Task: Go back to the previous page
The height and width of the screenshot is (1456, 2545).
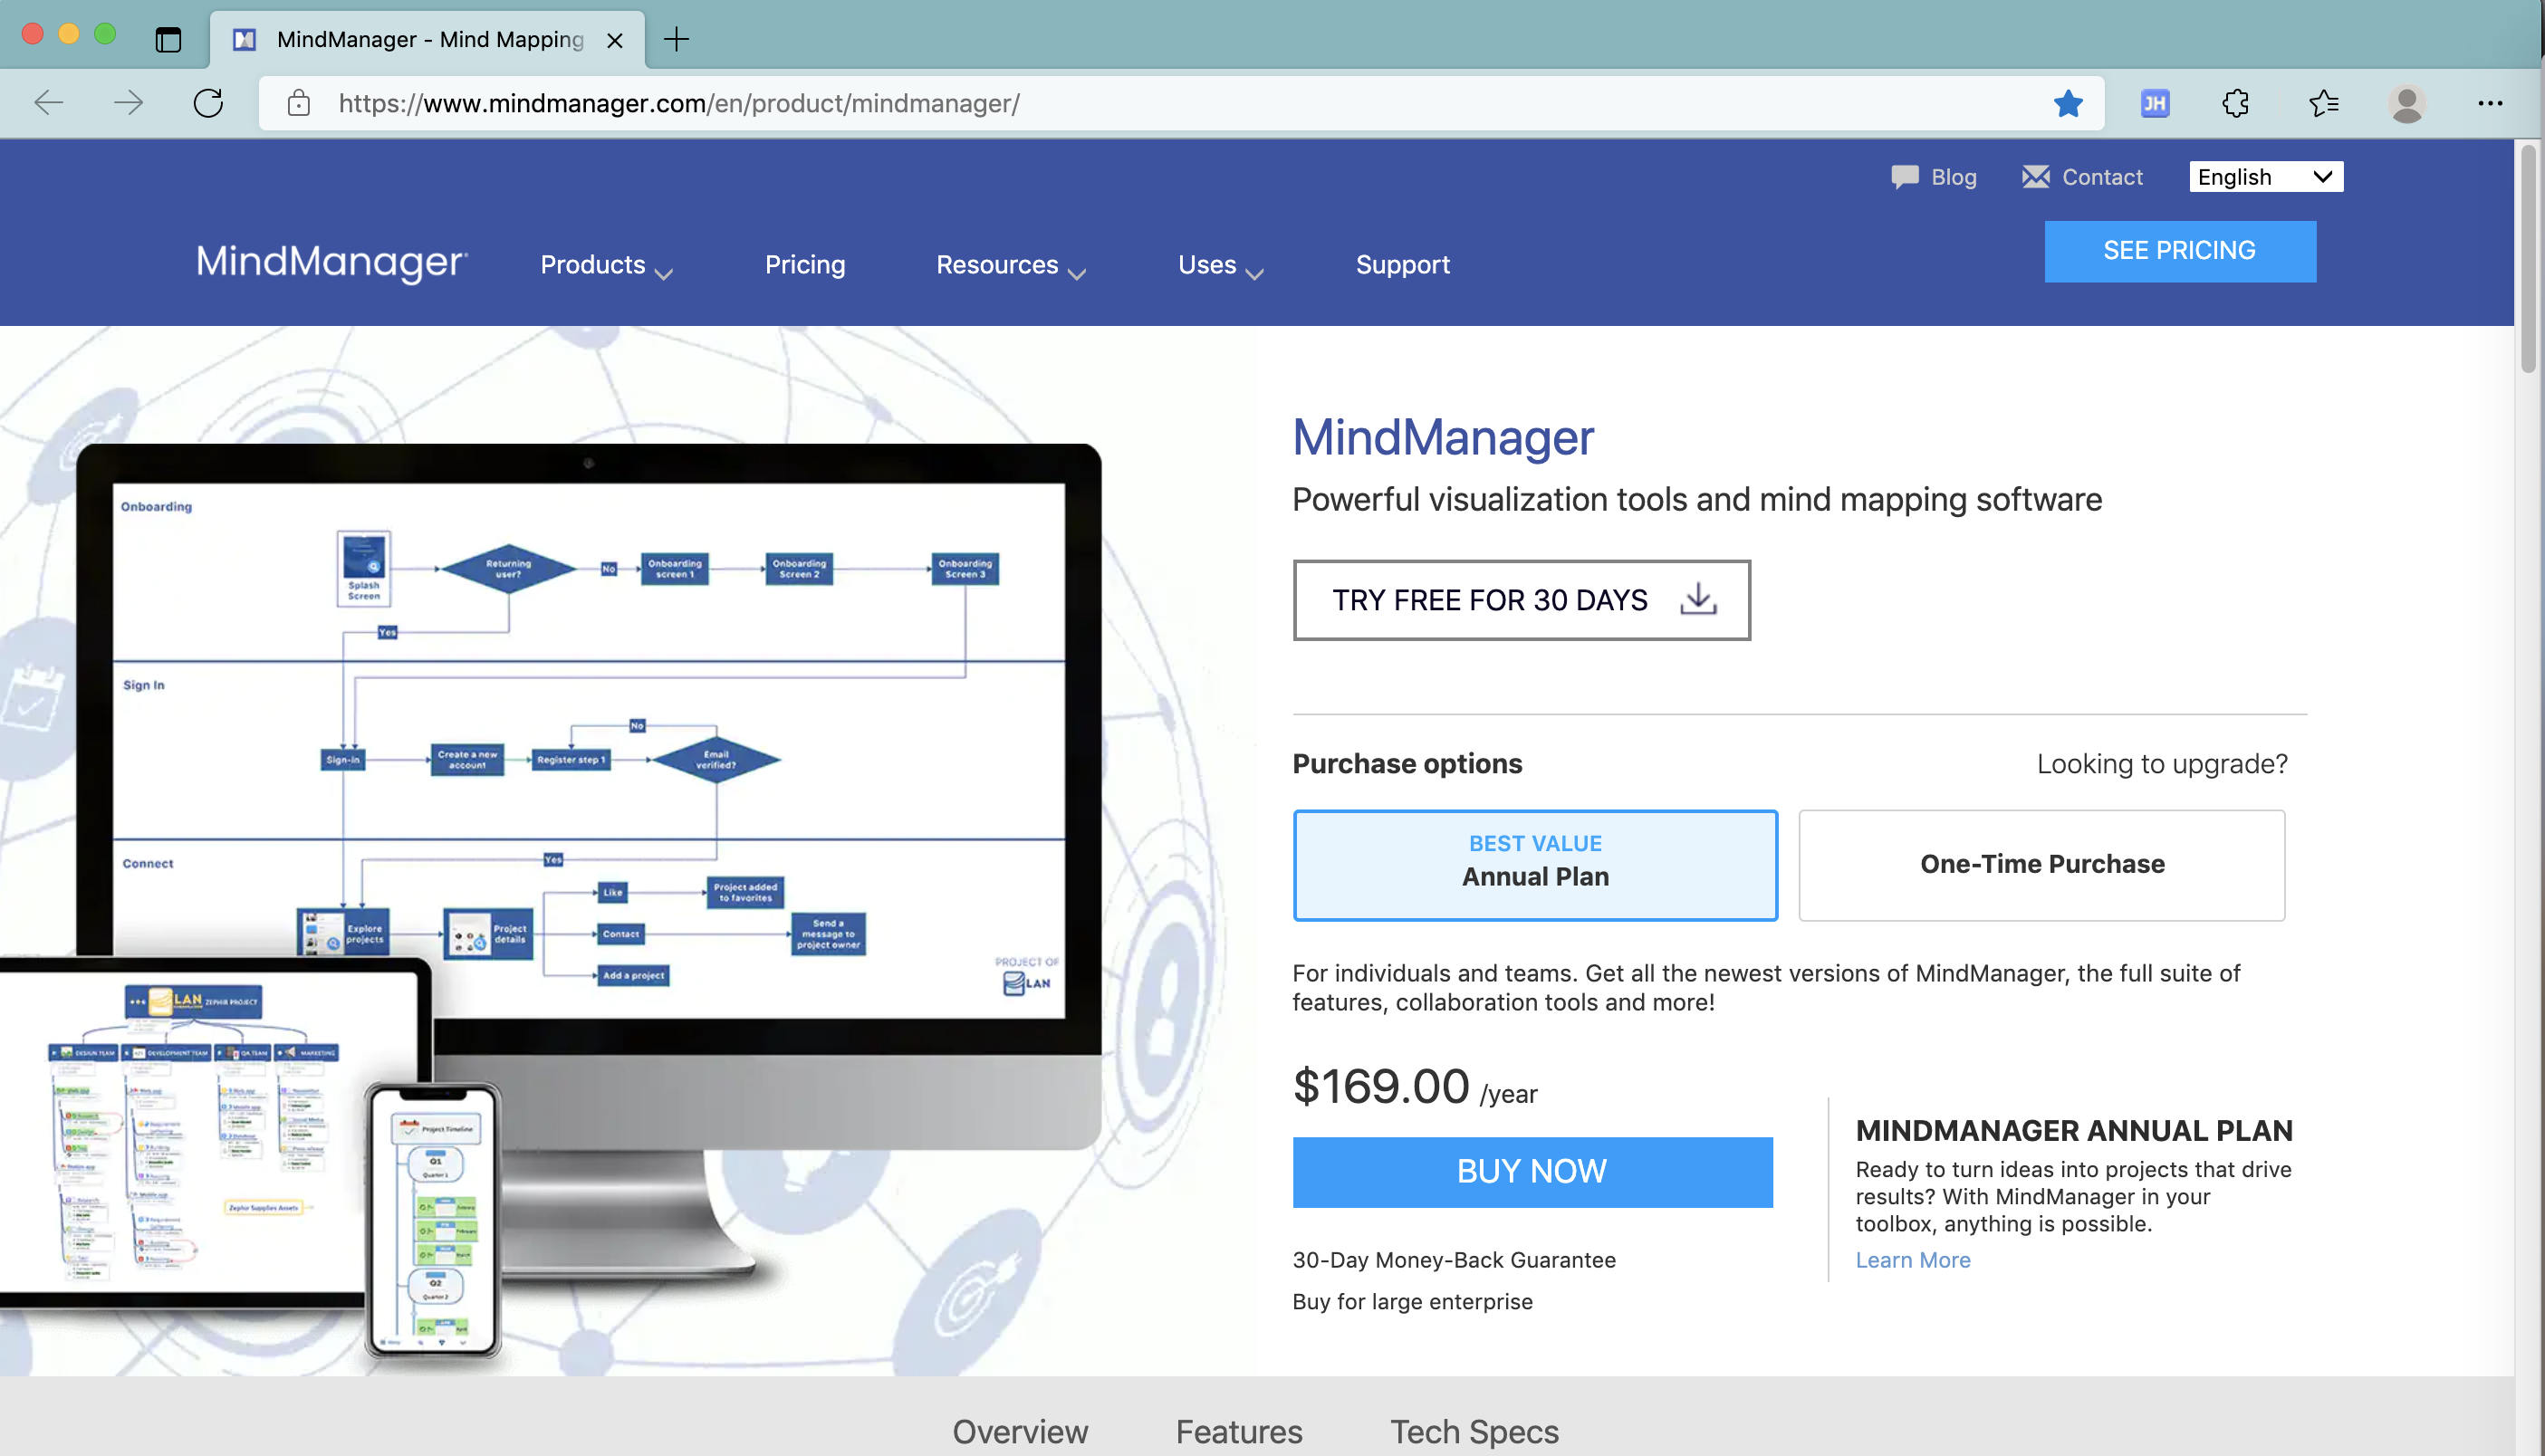Action: [x=49, y=103]
